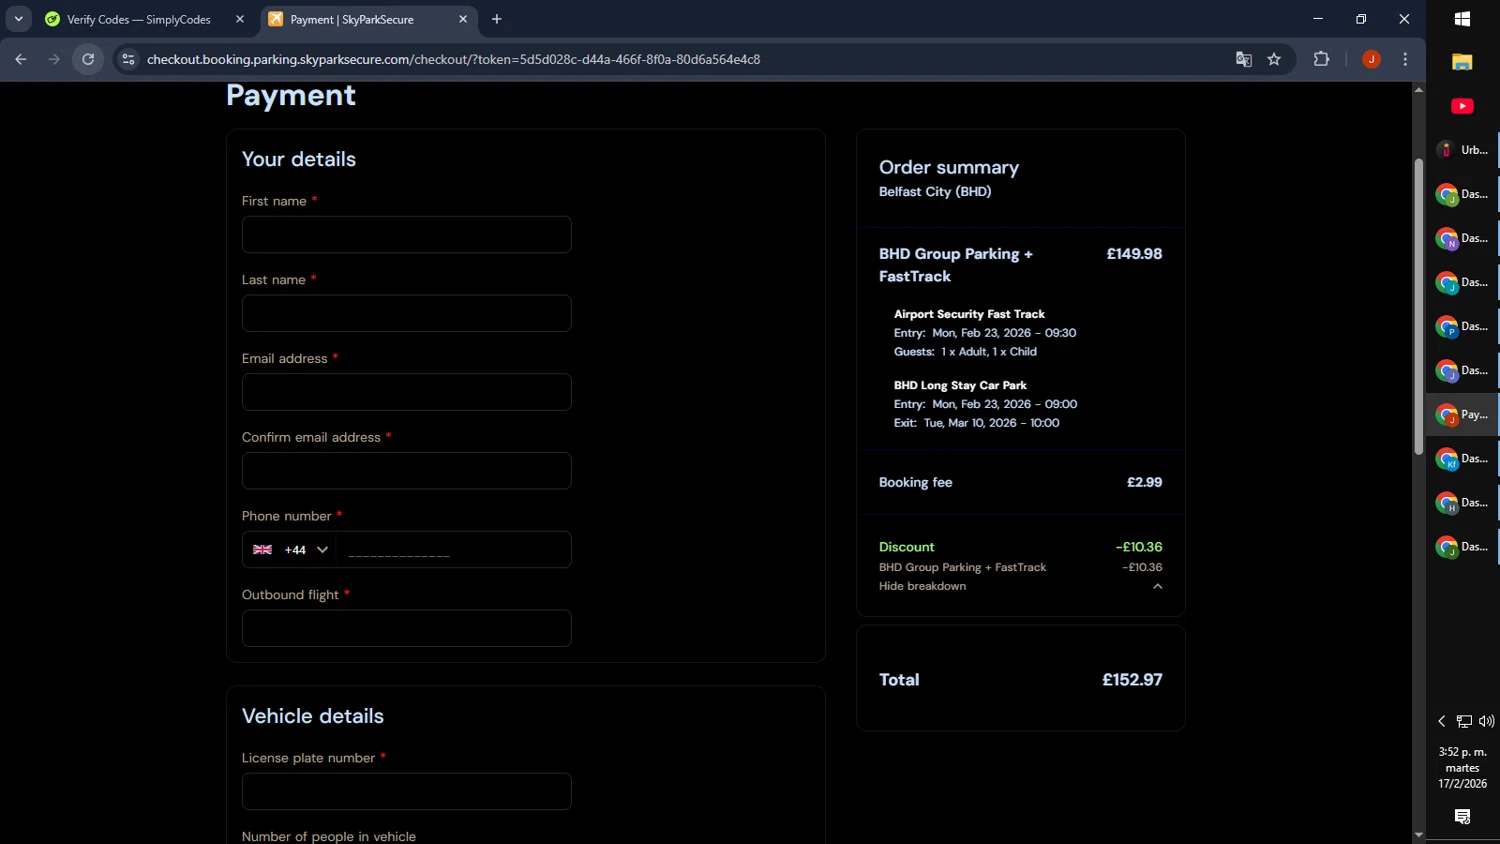Click the Vehicle details heading
The height and width of the screenshot is (844, 1500).
tap(313, 716)
